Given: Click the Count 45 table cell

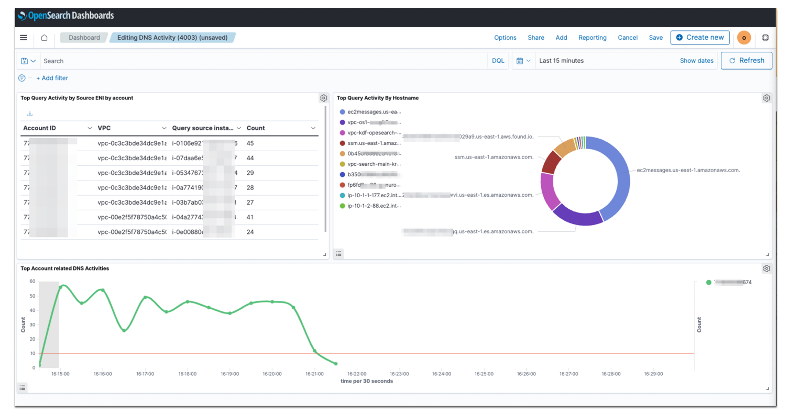Looking at the screenshot, I should pyautogui.click(x=250, y=143).
